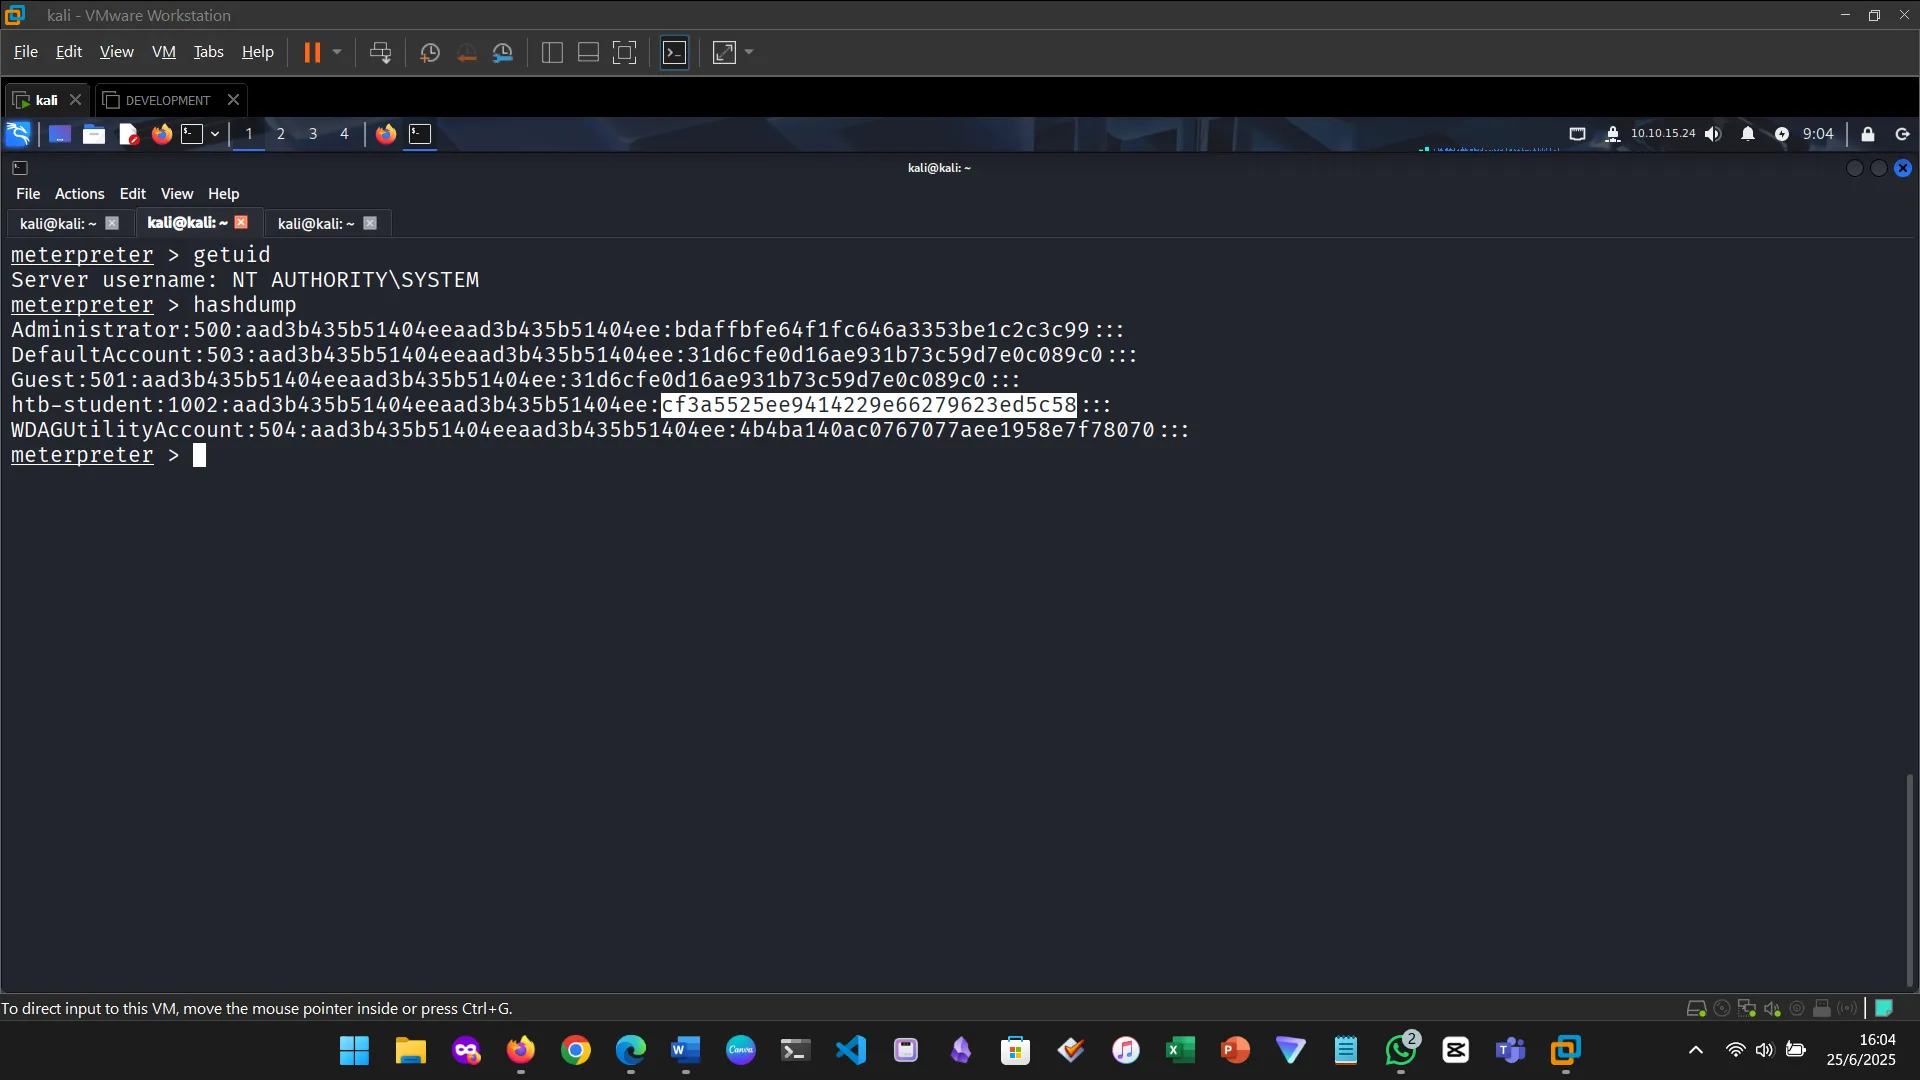Suspend the virtual machine with the pause icon
Viewport: 1920px width, 1080px height.
point(314,52)
